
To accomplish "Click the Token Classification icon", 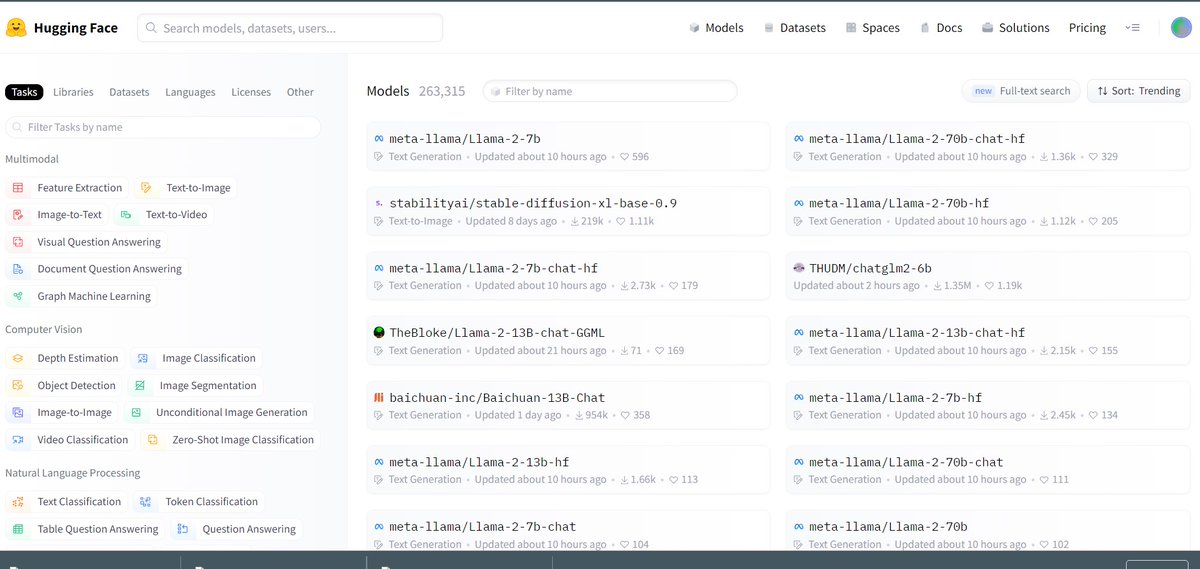I will [146, 502].
